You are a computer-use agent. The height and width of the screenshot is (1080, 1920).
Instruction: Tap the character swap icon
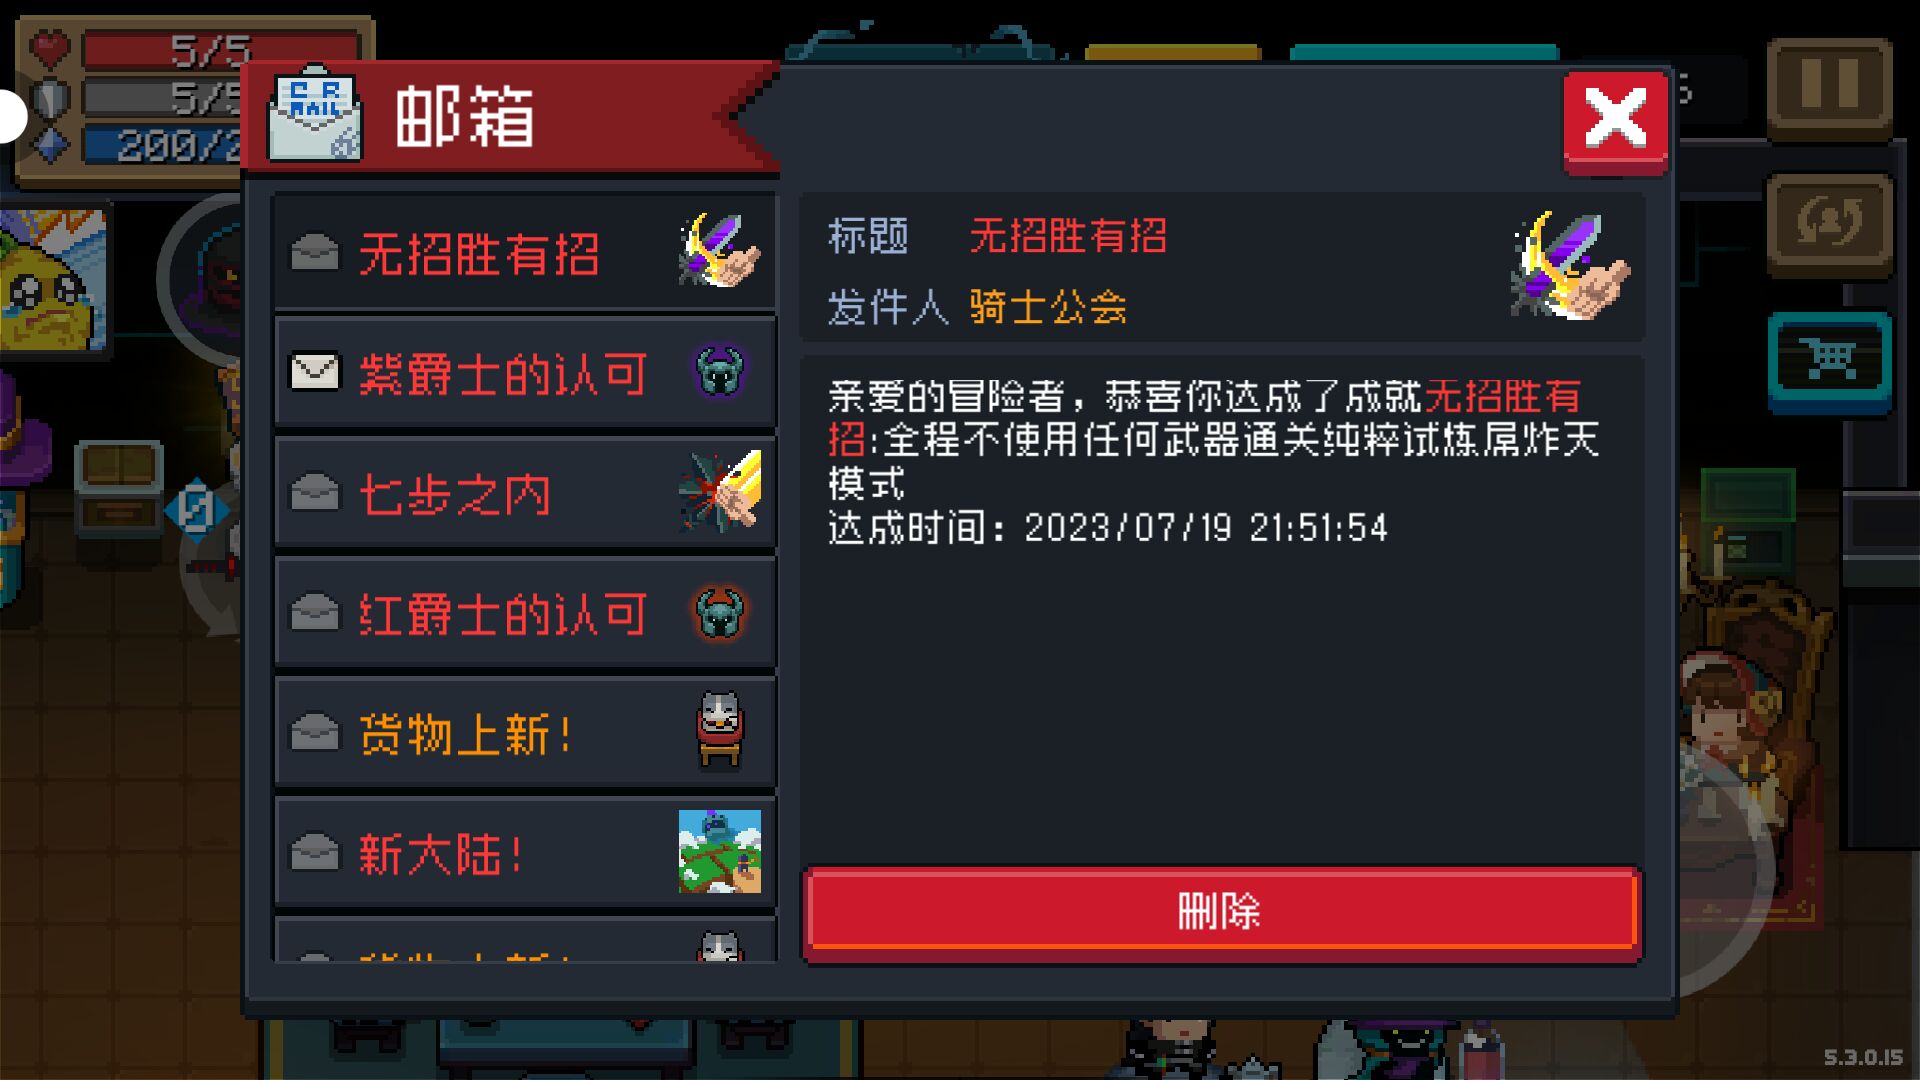(x=1829, y=223)
